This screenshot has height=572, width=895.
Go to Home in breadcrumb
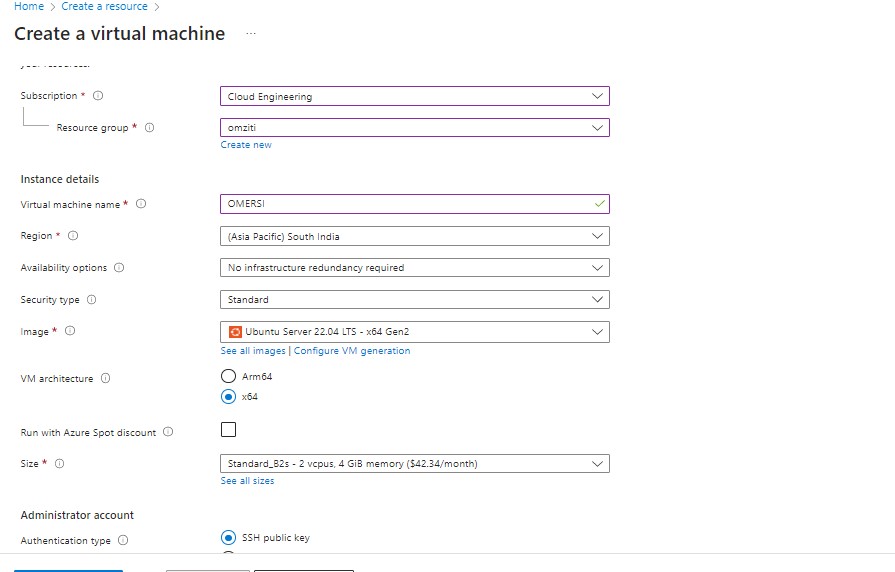point(28,7)
